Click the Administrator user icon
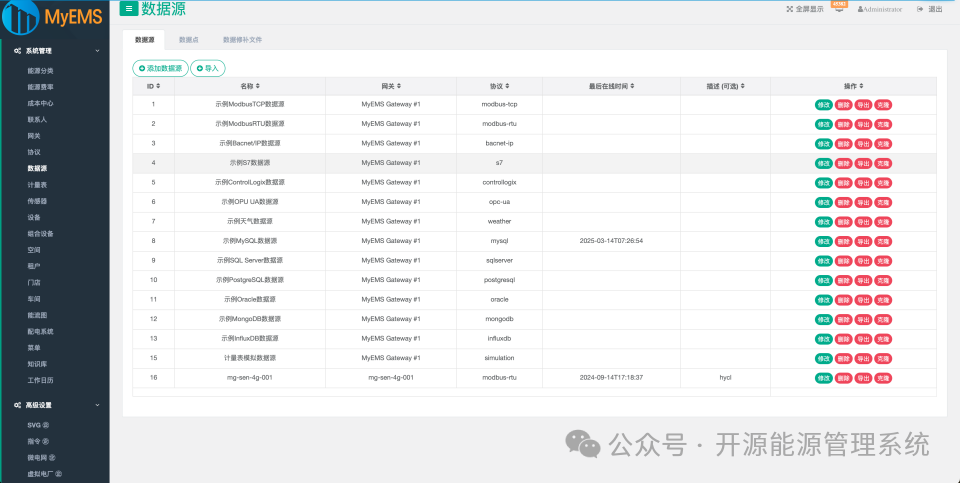The image size is (960, 483). pyautogui.click(x=860, y=10)
